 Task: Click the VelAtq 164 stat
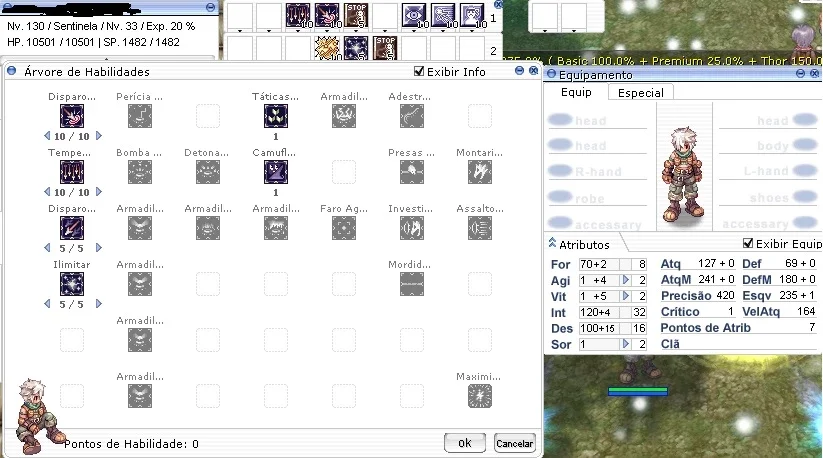(x=779, y=312)
